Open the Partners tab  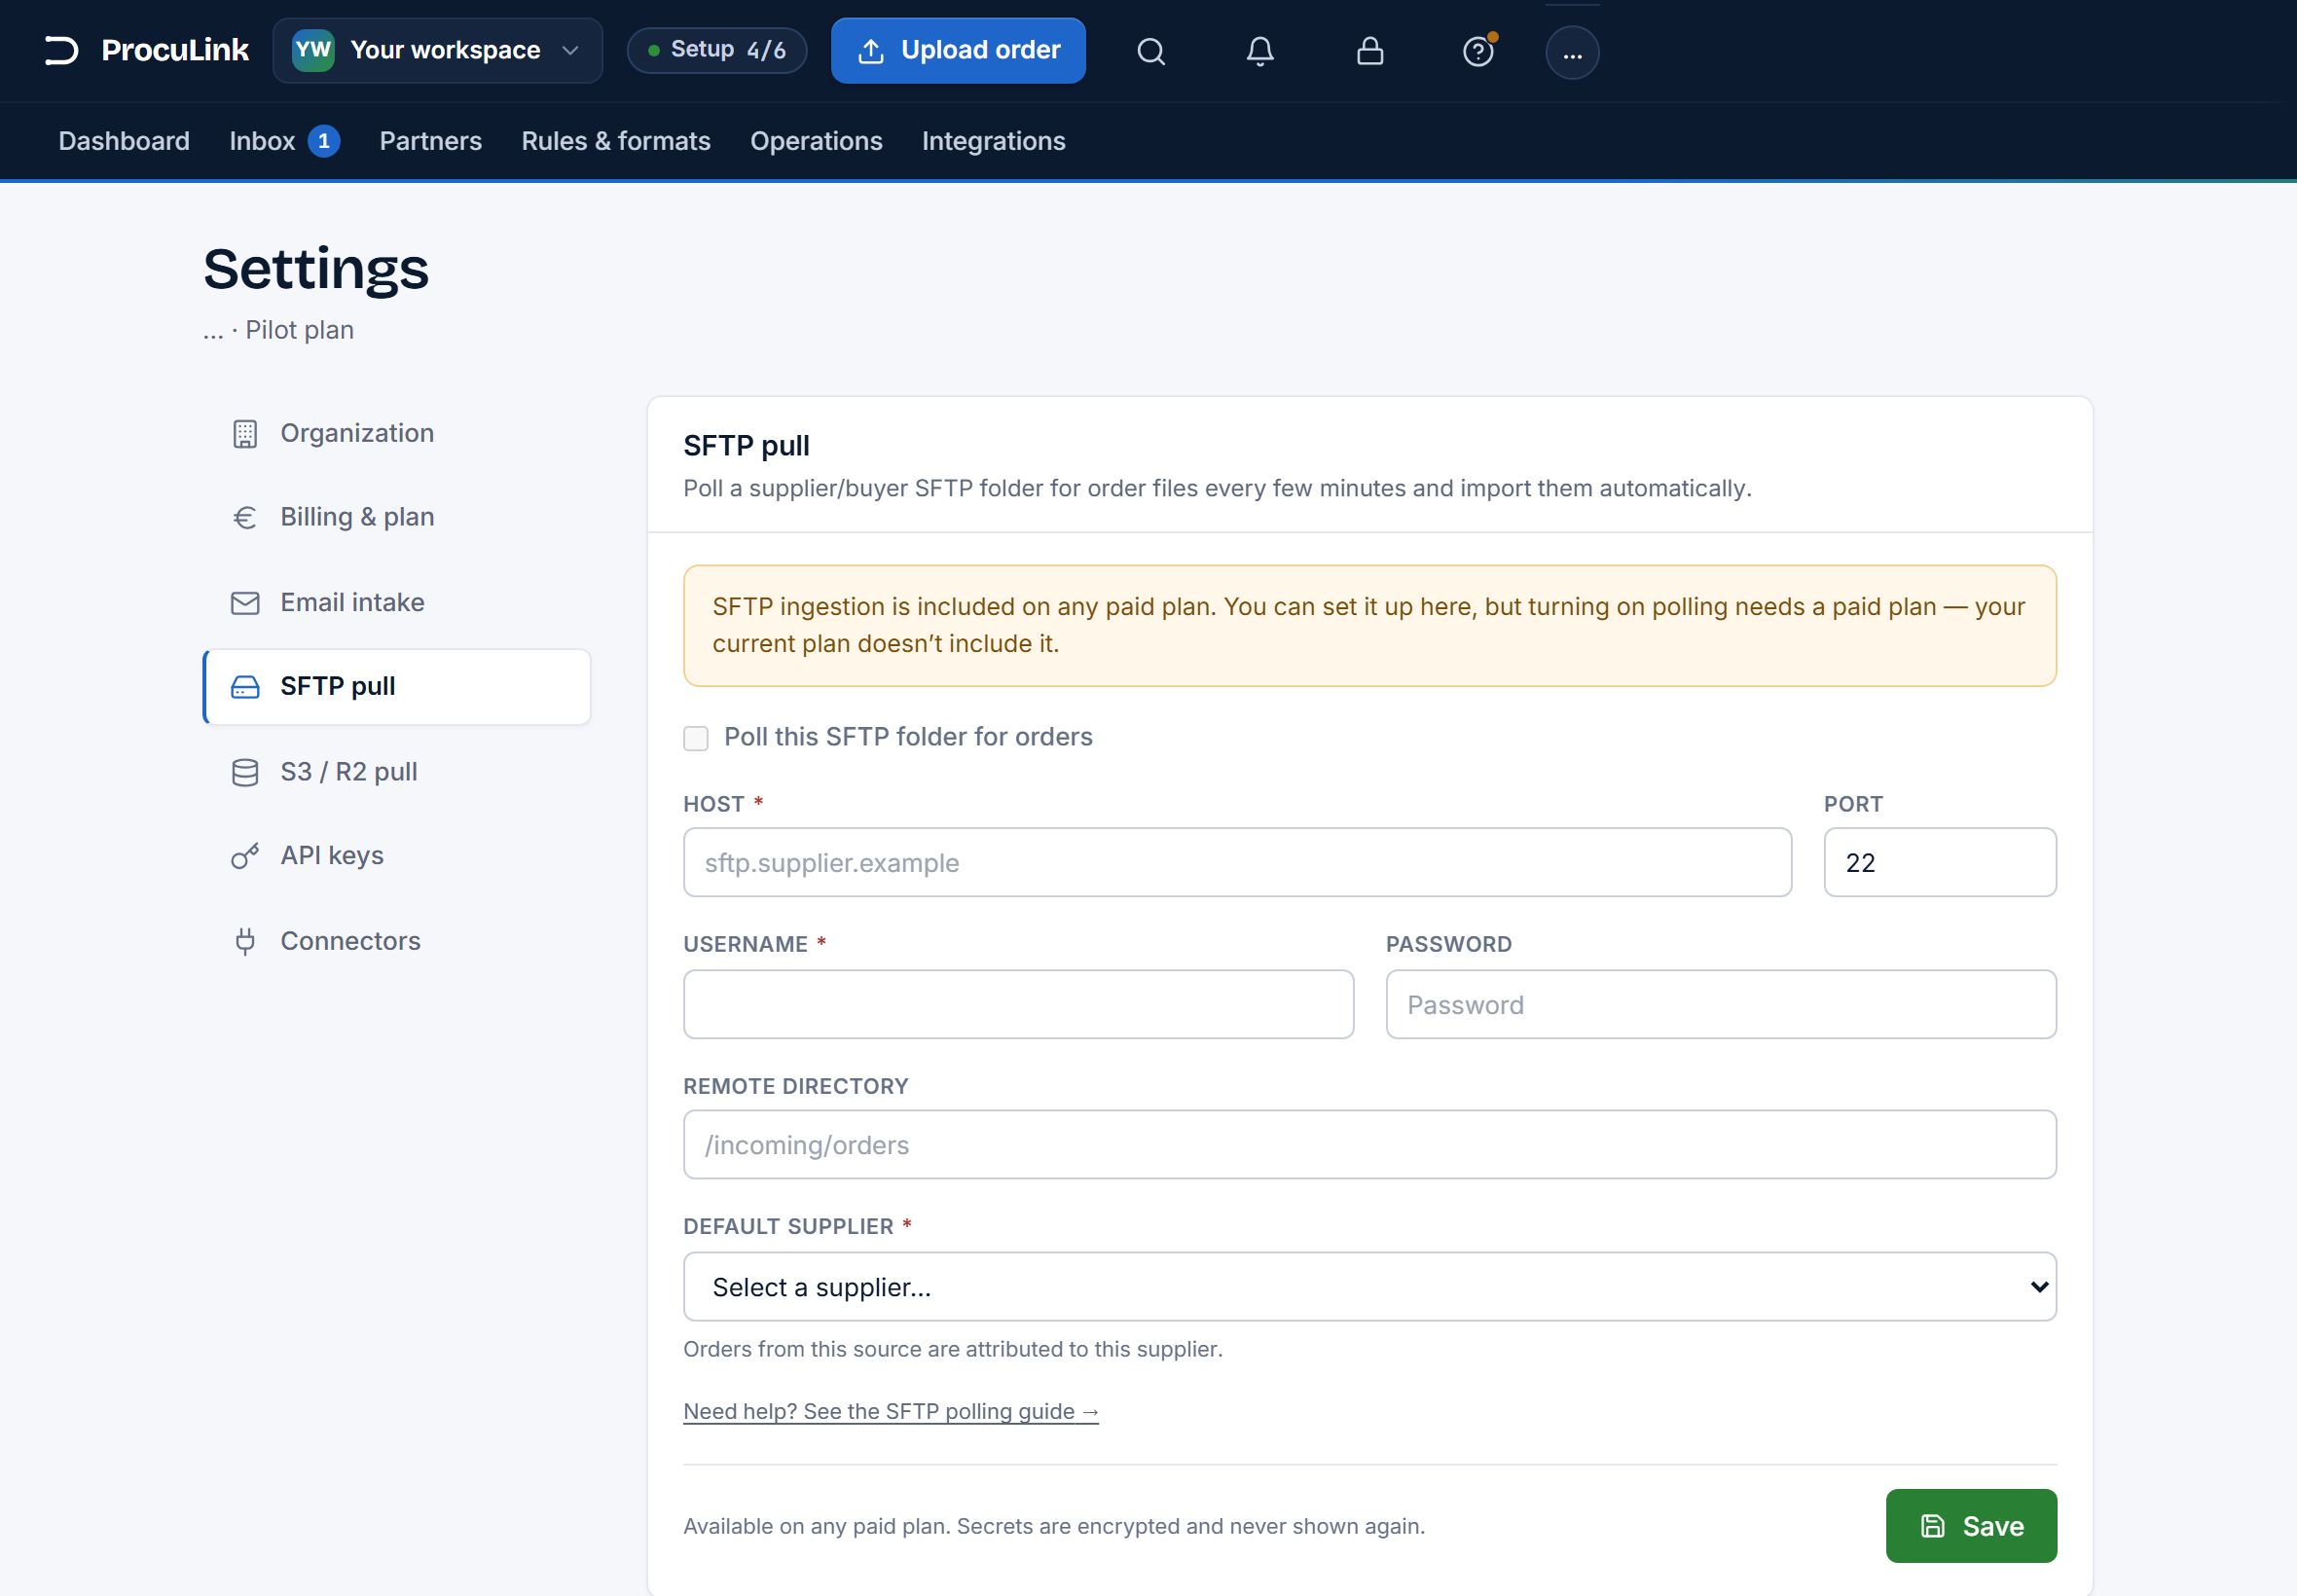tap(431, 141)
